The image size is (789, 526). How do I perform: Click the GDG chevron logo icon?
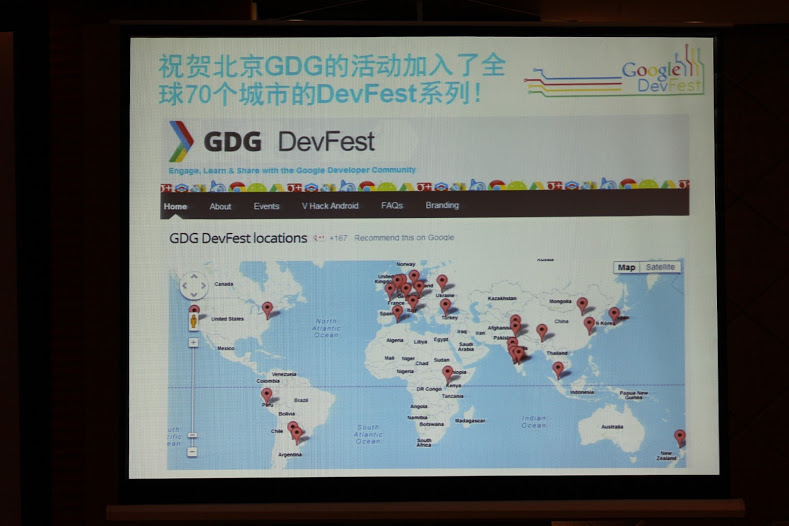[180, 141]
